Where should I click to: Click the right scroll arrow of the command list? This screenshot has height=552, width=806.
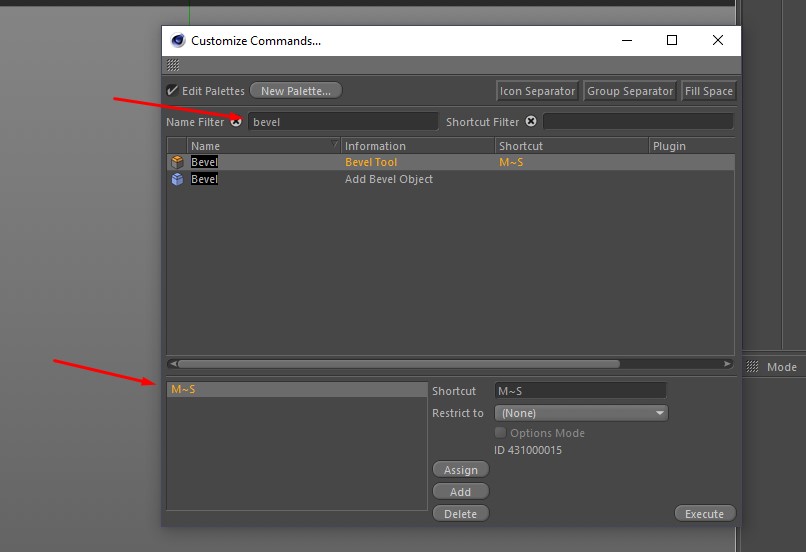tap(727, 364)
